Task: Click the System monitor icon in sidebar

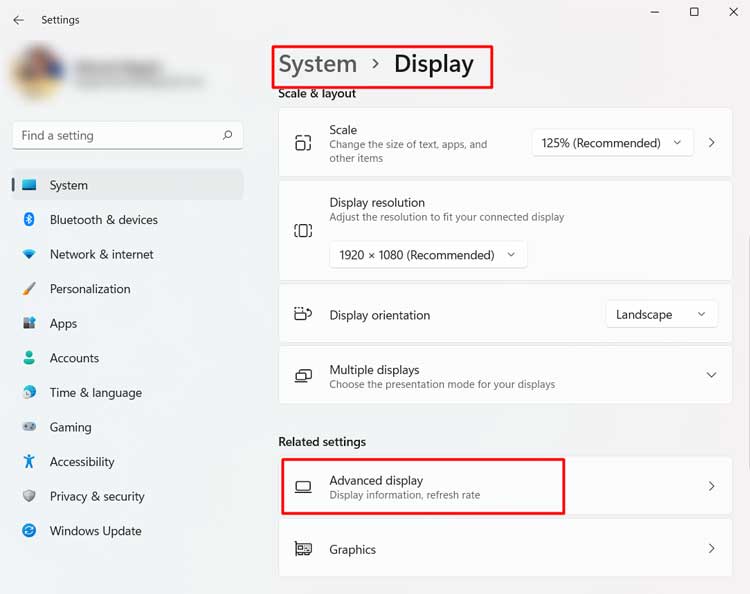Action: [x=29, y=185]
